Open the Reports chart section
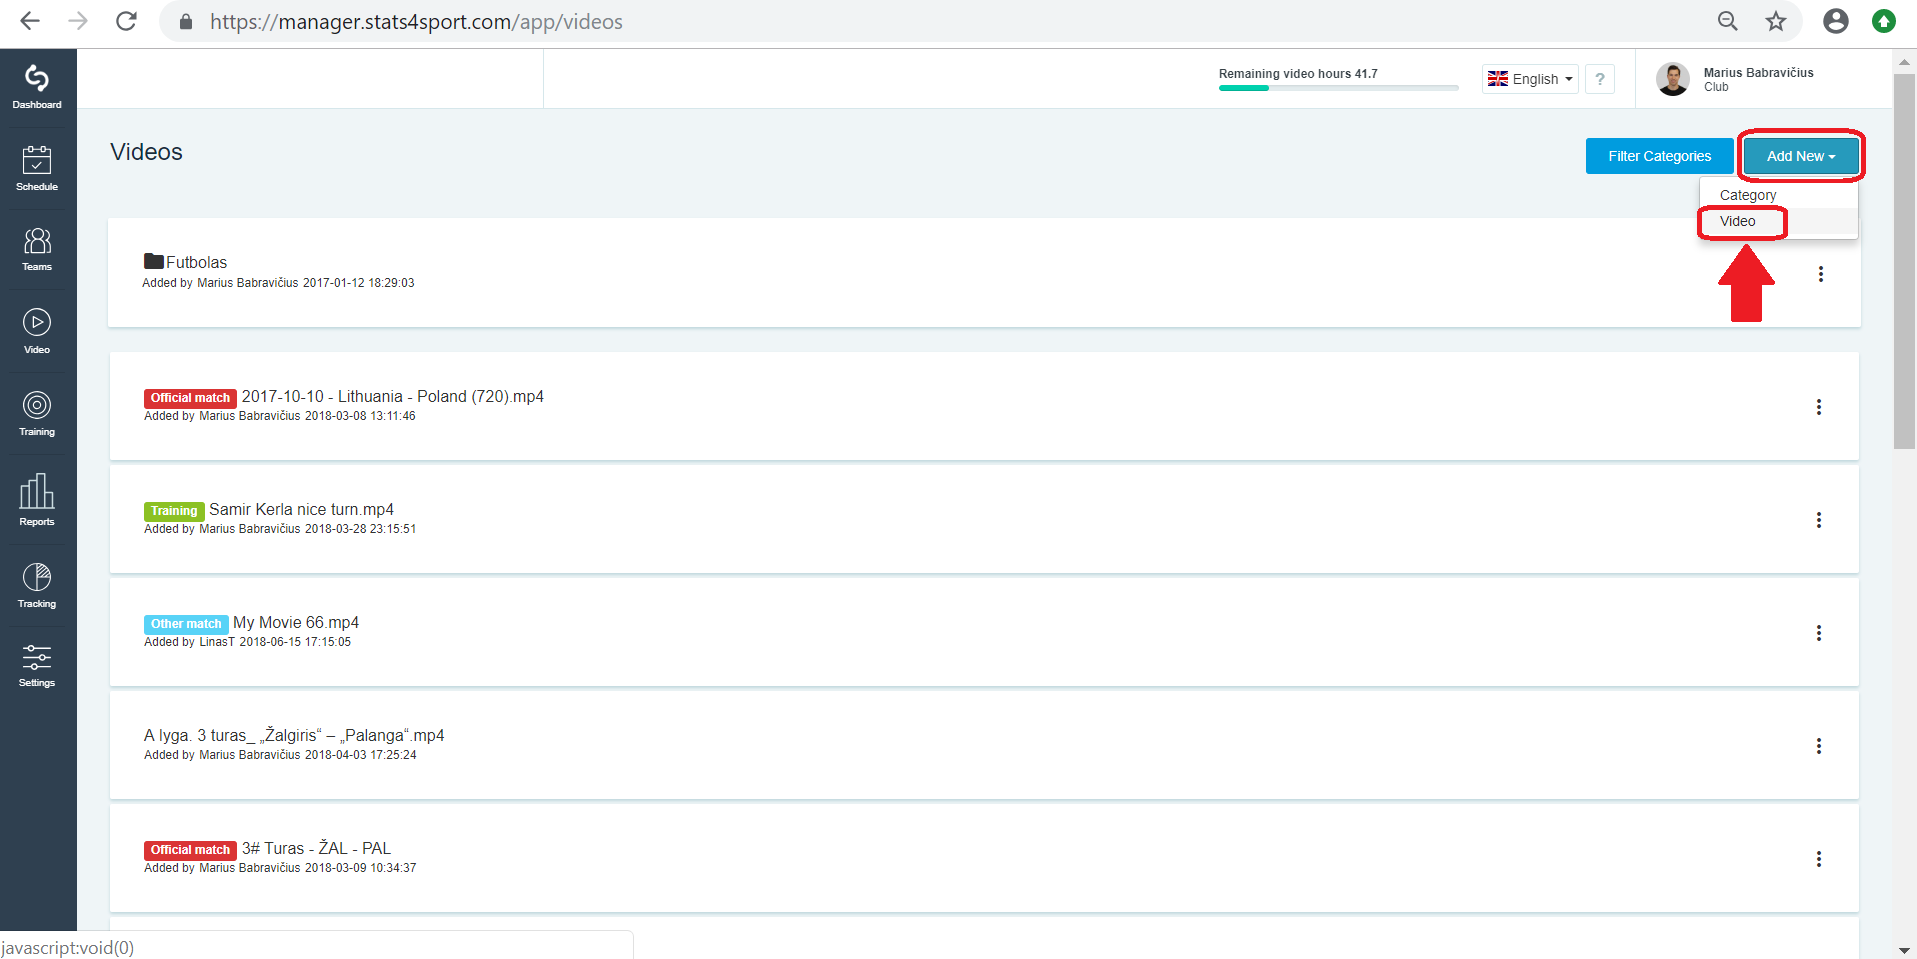The width and height of the screenshot is (1917, 959). (37, 500)
